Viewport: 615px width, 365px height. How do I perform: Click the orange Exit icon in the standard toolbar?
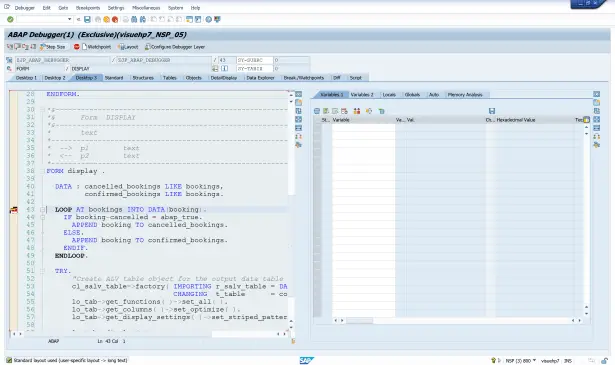click(x=106, y=19)
